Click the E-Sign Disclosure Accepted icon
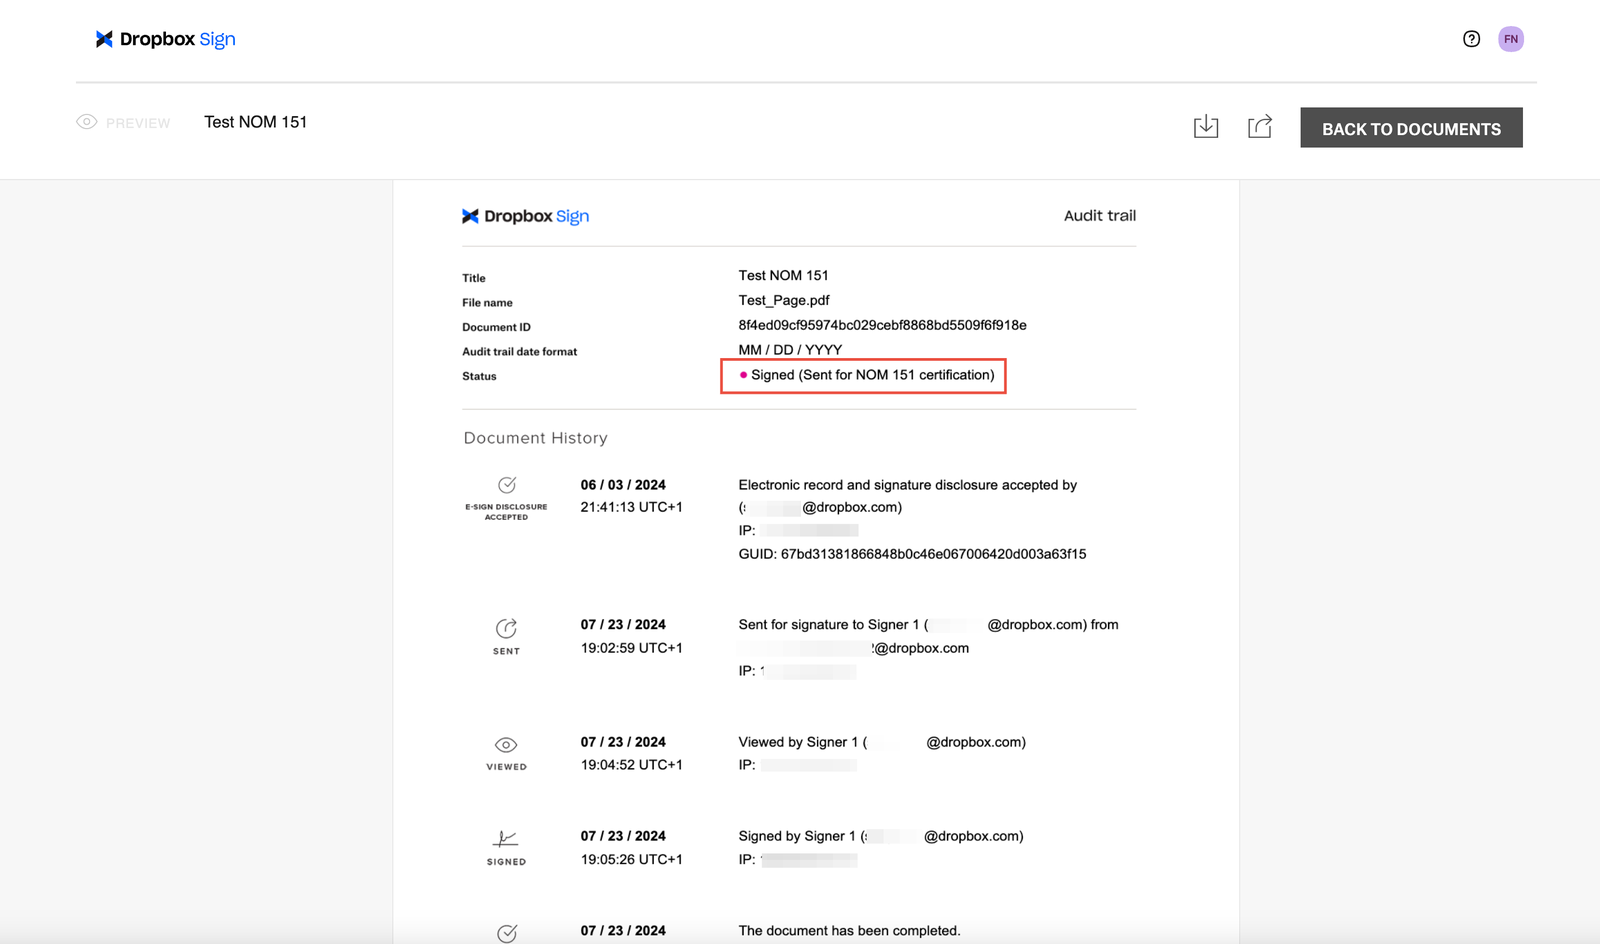1600x944 pixels. pyautogui.click(x=507, y=486)
